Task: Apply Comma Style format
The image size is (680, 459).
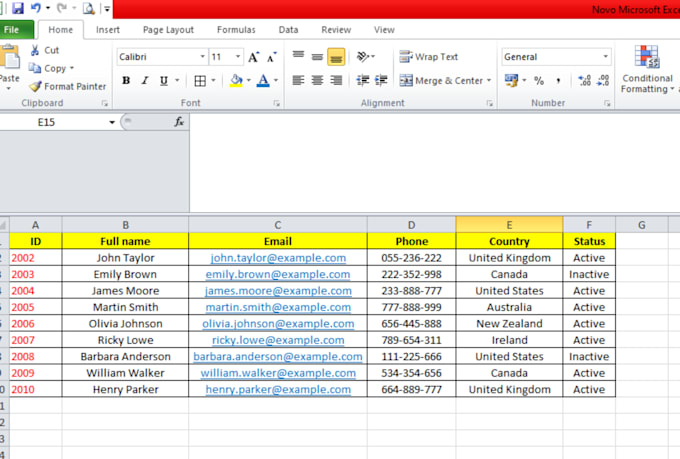Action: click(559, 80)
